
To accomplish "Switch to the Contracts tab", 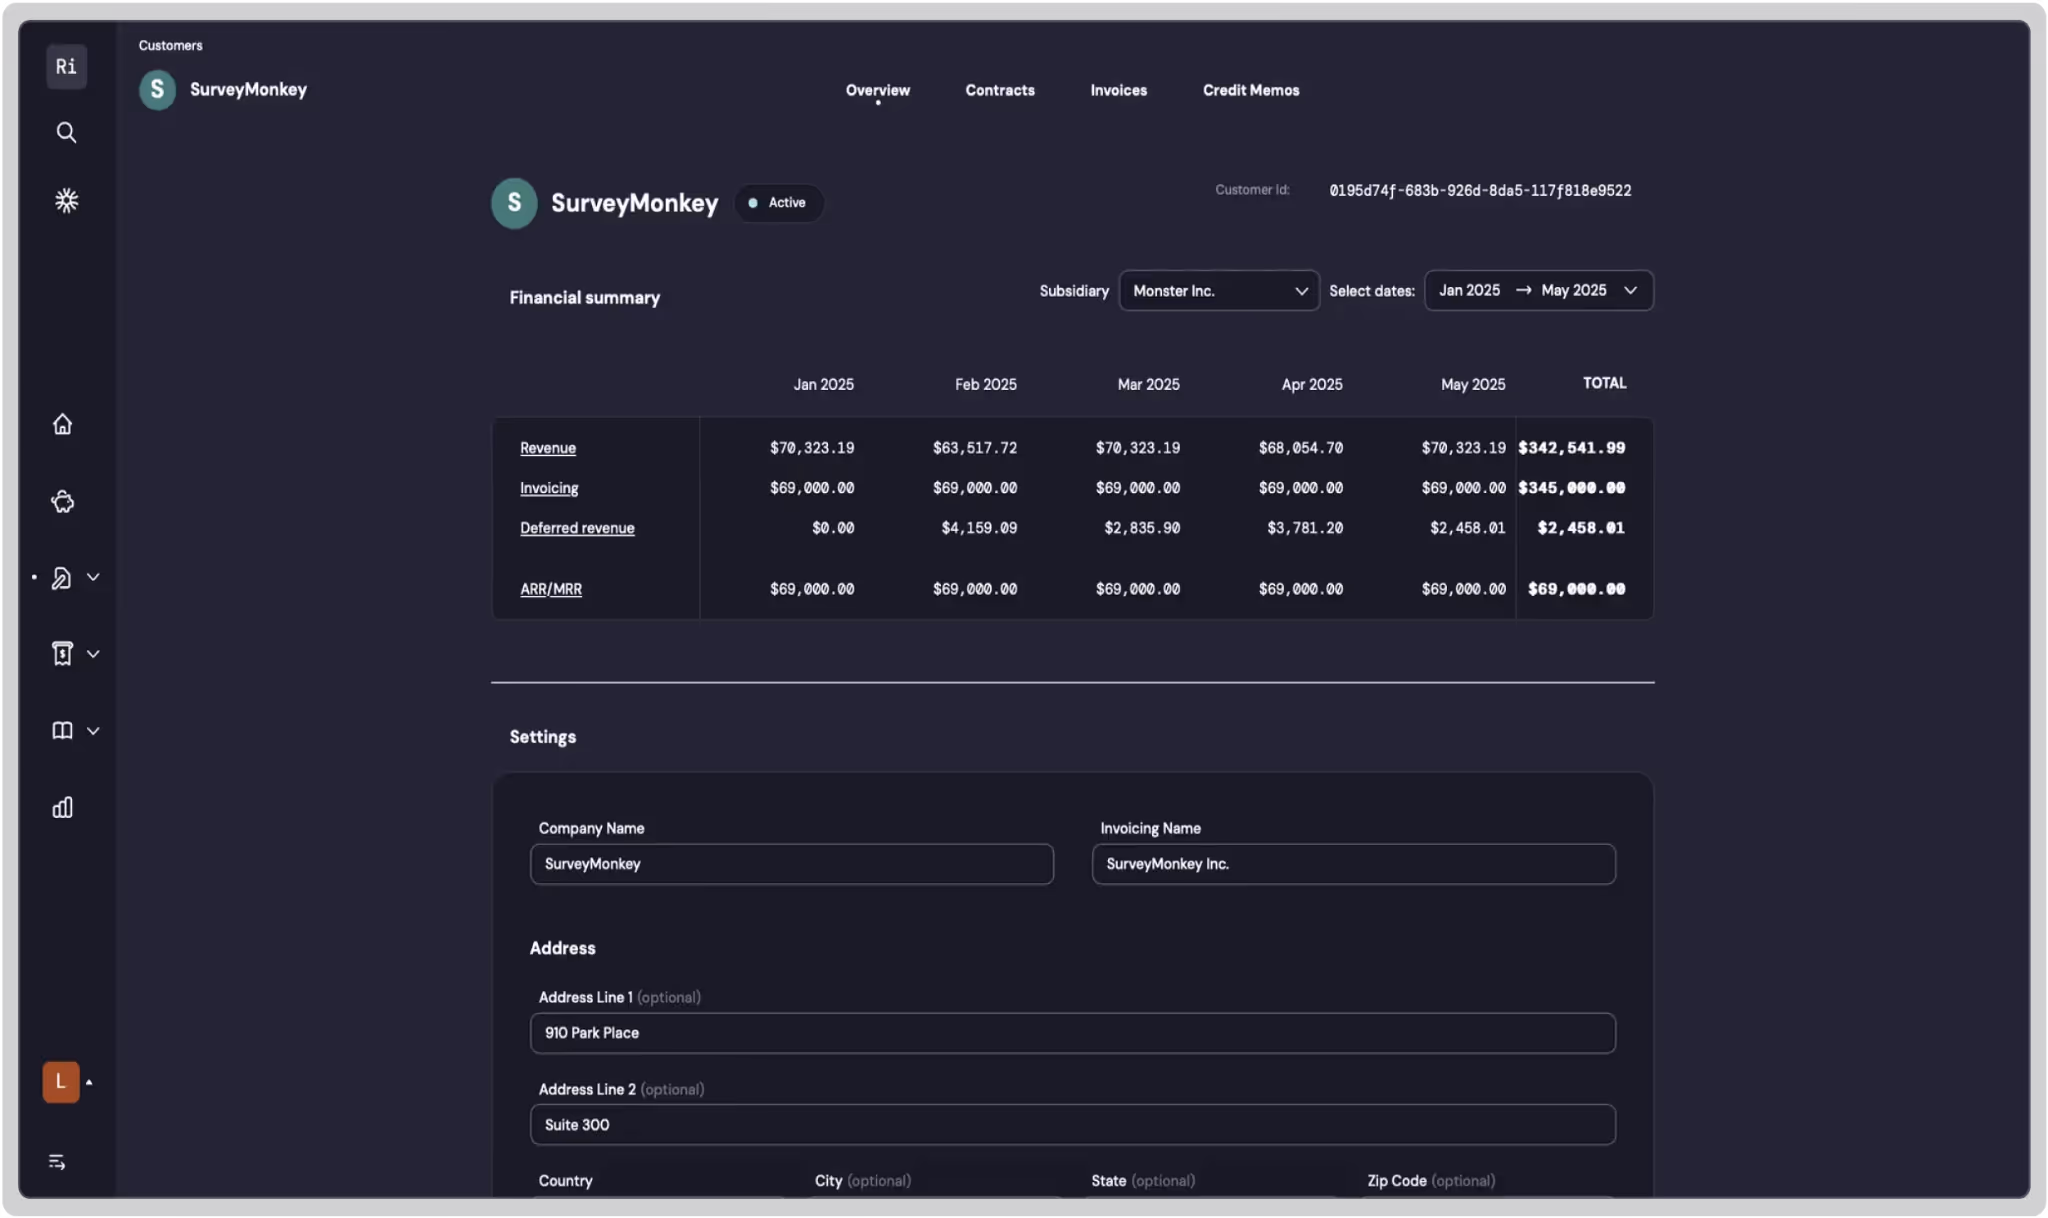I will pos(999,90).
